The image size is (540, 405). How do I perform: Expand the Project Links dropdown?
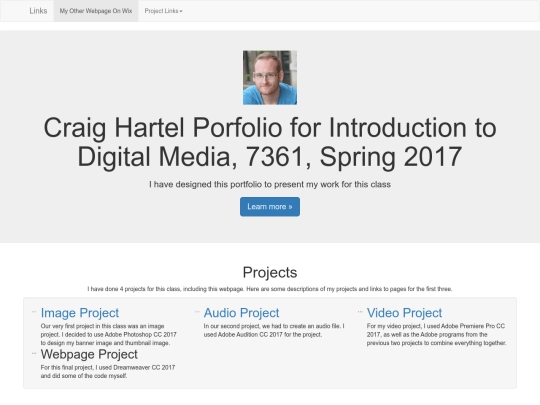click(x=164, y=11)
